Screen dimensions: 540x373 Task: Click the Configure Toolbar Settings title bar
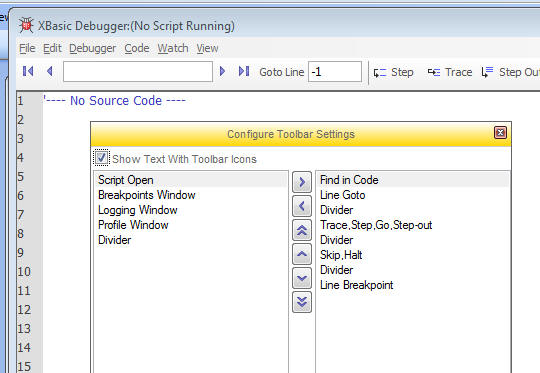click(x=291, y=134)
